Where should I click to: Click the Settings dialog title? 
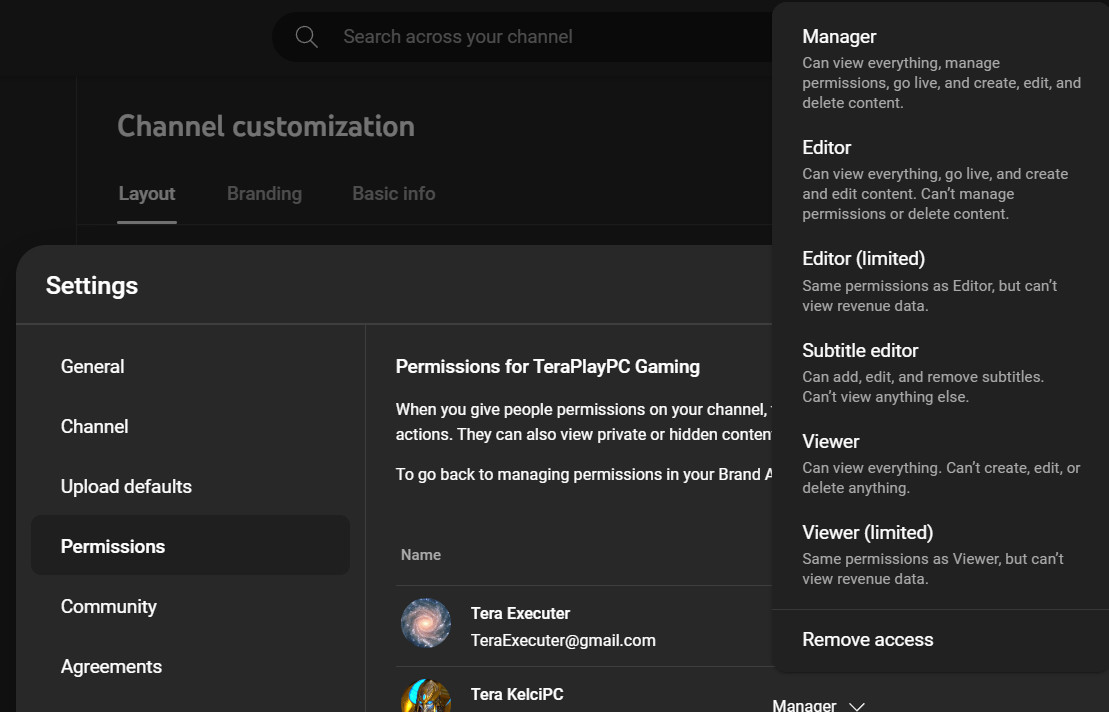92,286
